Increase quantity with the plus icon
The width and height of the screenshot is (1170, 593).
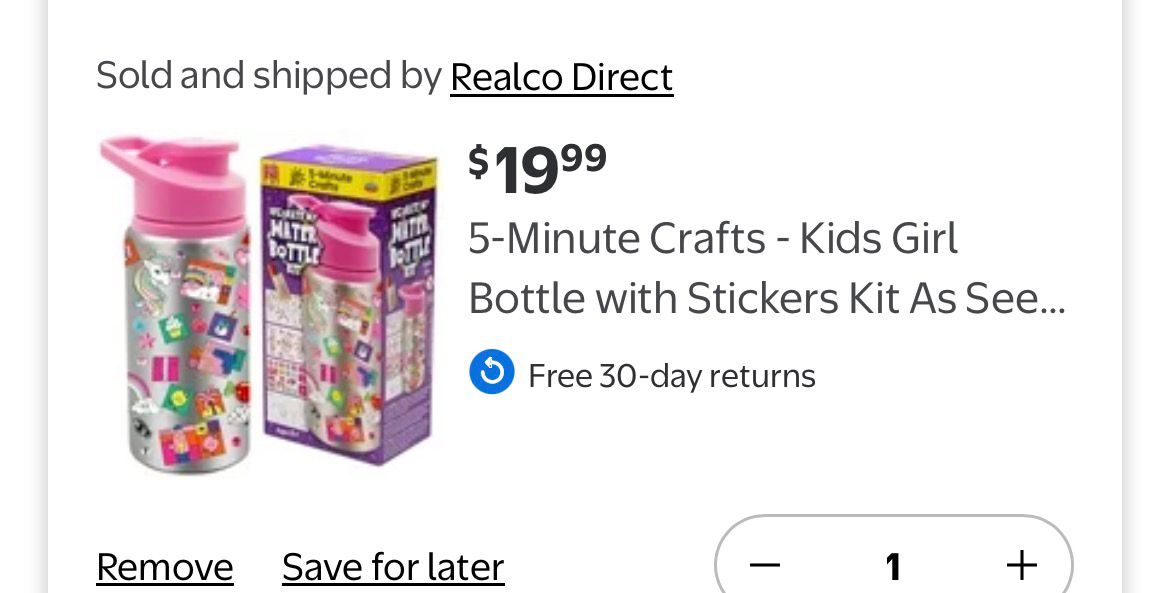(x=1021, y=566)
